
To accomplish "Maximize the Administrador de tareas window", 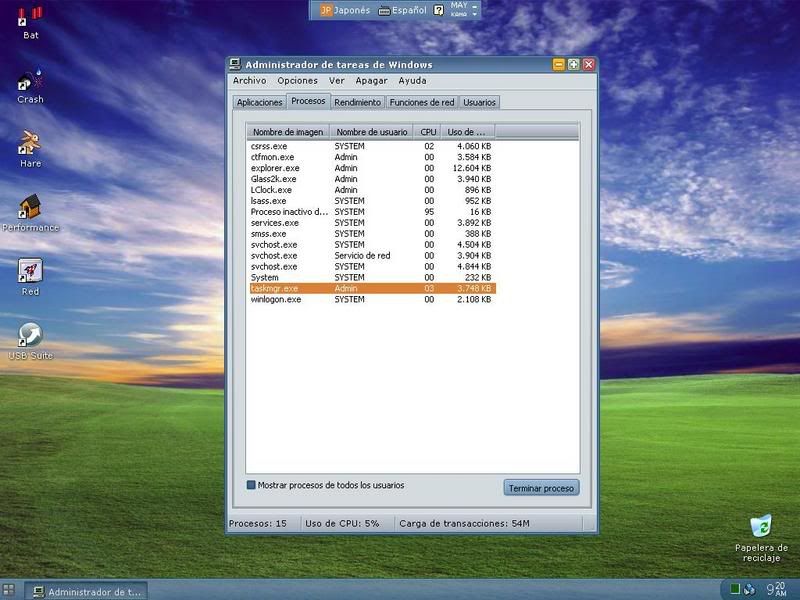I will [x=573, y=64].
